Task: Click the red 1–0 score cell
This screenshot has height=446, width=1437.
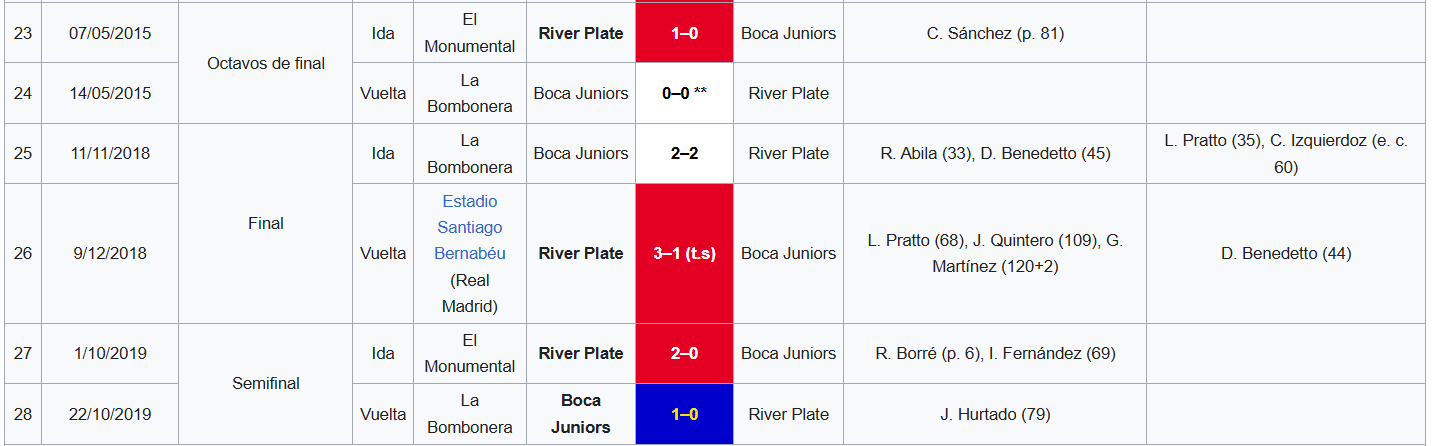Action: pos(684,33)
